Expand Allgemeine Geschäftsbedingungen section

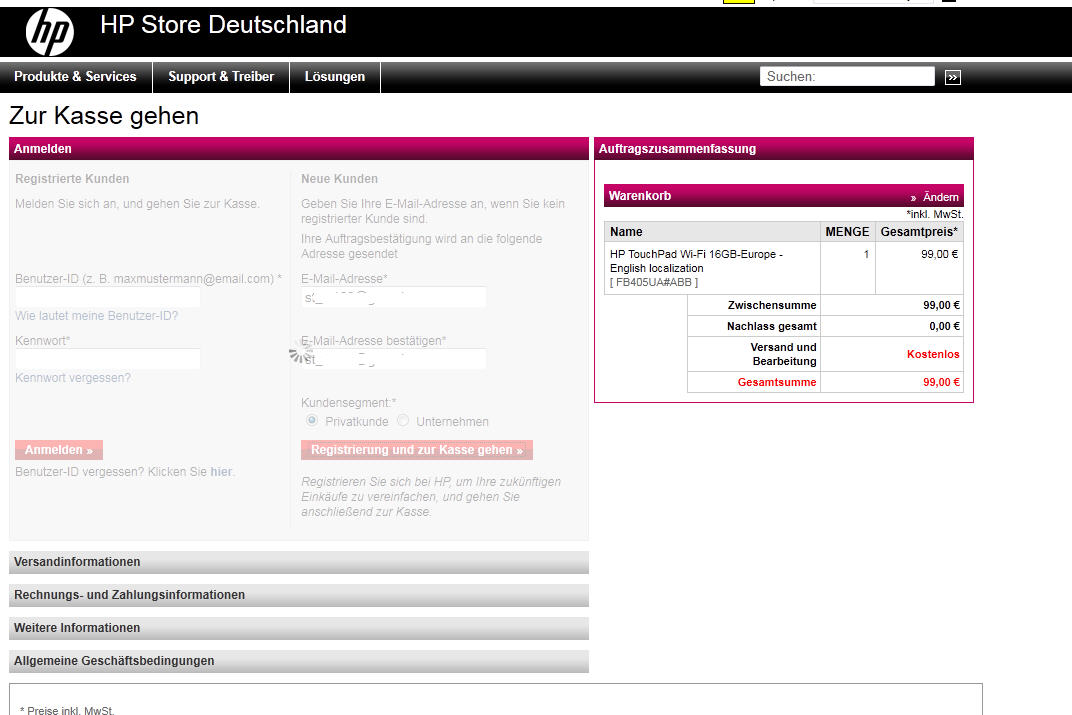299,661
